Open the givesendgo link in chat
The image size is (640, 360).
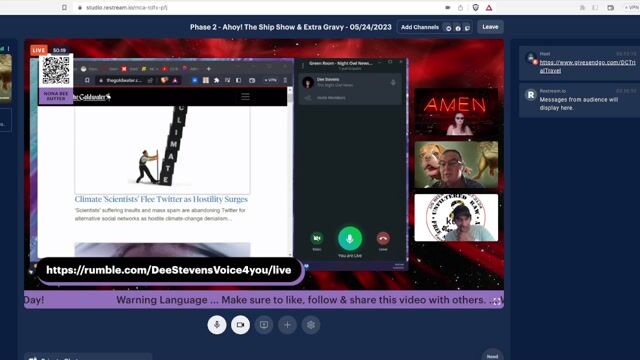click(x=587, y=67)
